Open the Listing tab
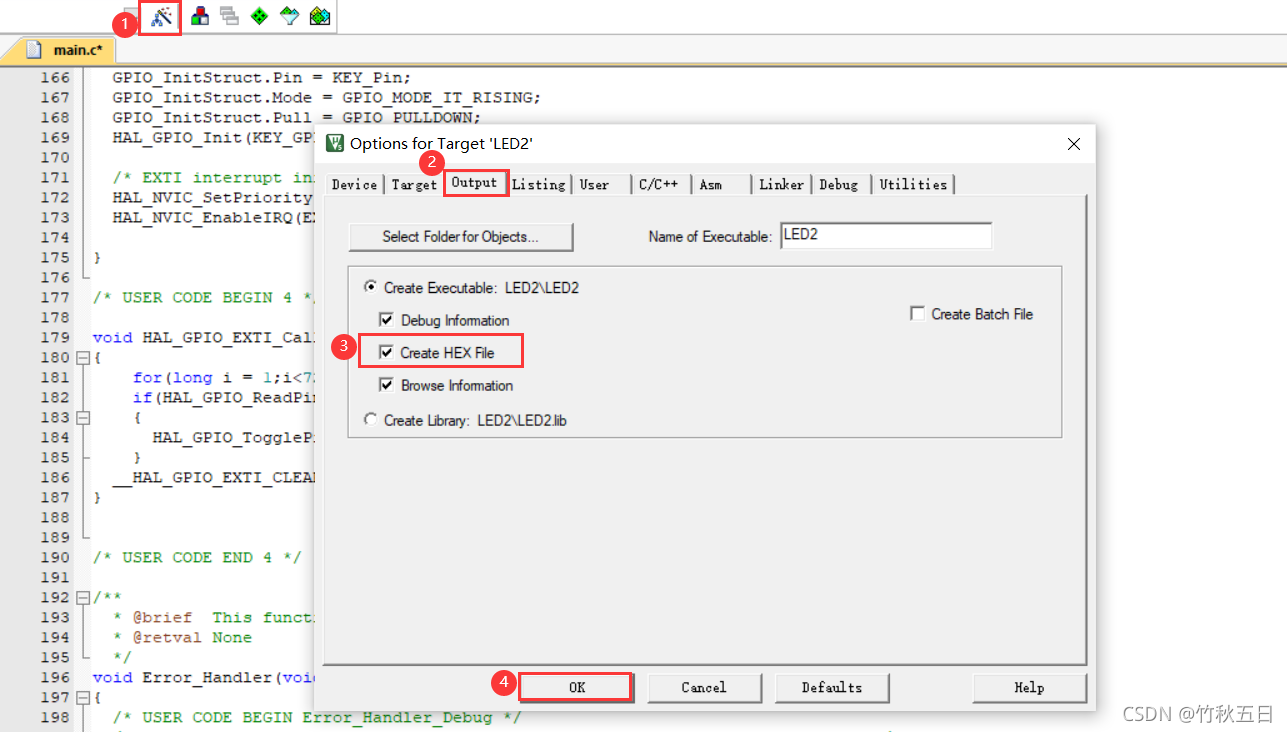This screenshot has height=732, width=1287. point(539,185)
